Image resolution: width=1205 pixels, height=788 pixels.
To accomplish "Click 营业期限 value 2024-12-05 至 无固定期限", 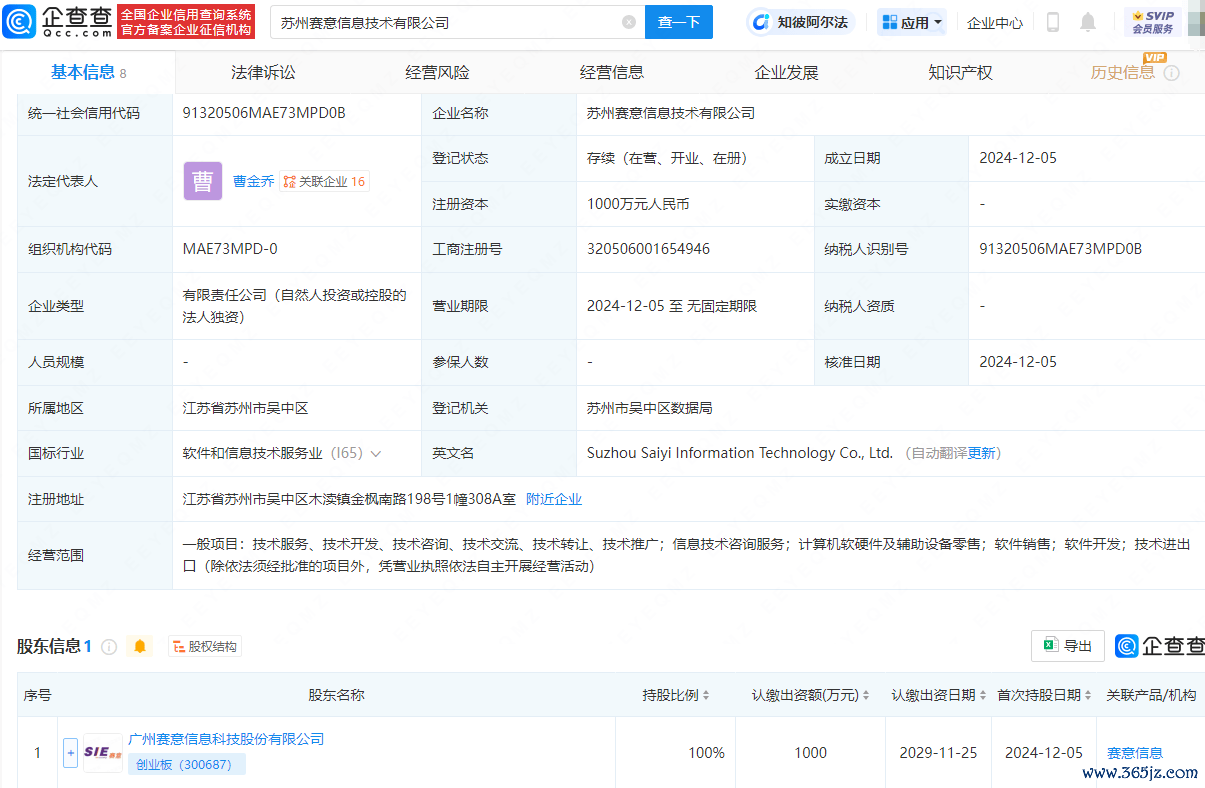I will point(672,306).
